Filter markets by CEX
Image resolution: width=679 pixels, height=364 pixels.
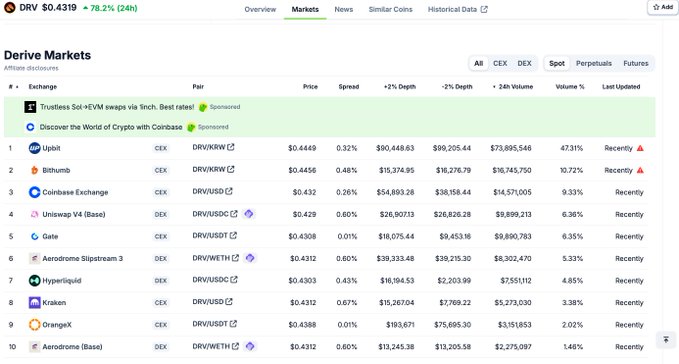pyautogui.click(x=500, y=63)
